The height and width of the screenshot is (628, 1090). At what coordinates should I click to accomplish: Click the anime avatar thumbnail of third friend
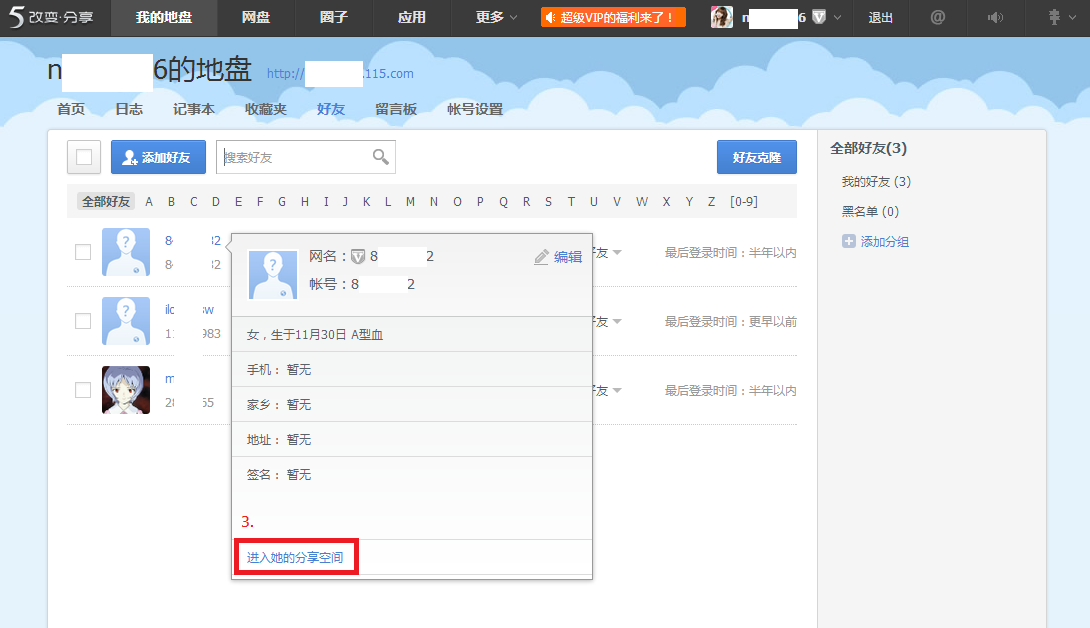pyautogui.click(x=126, y=390)
